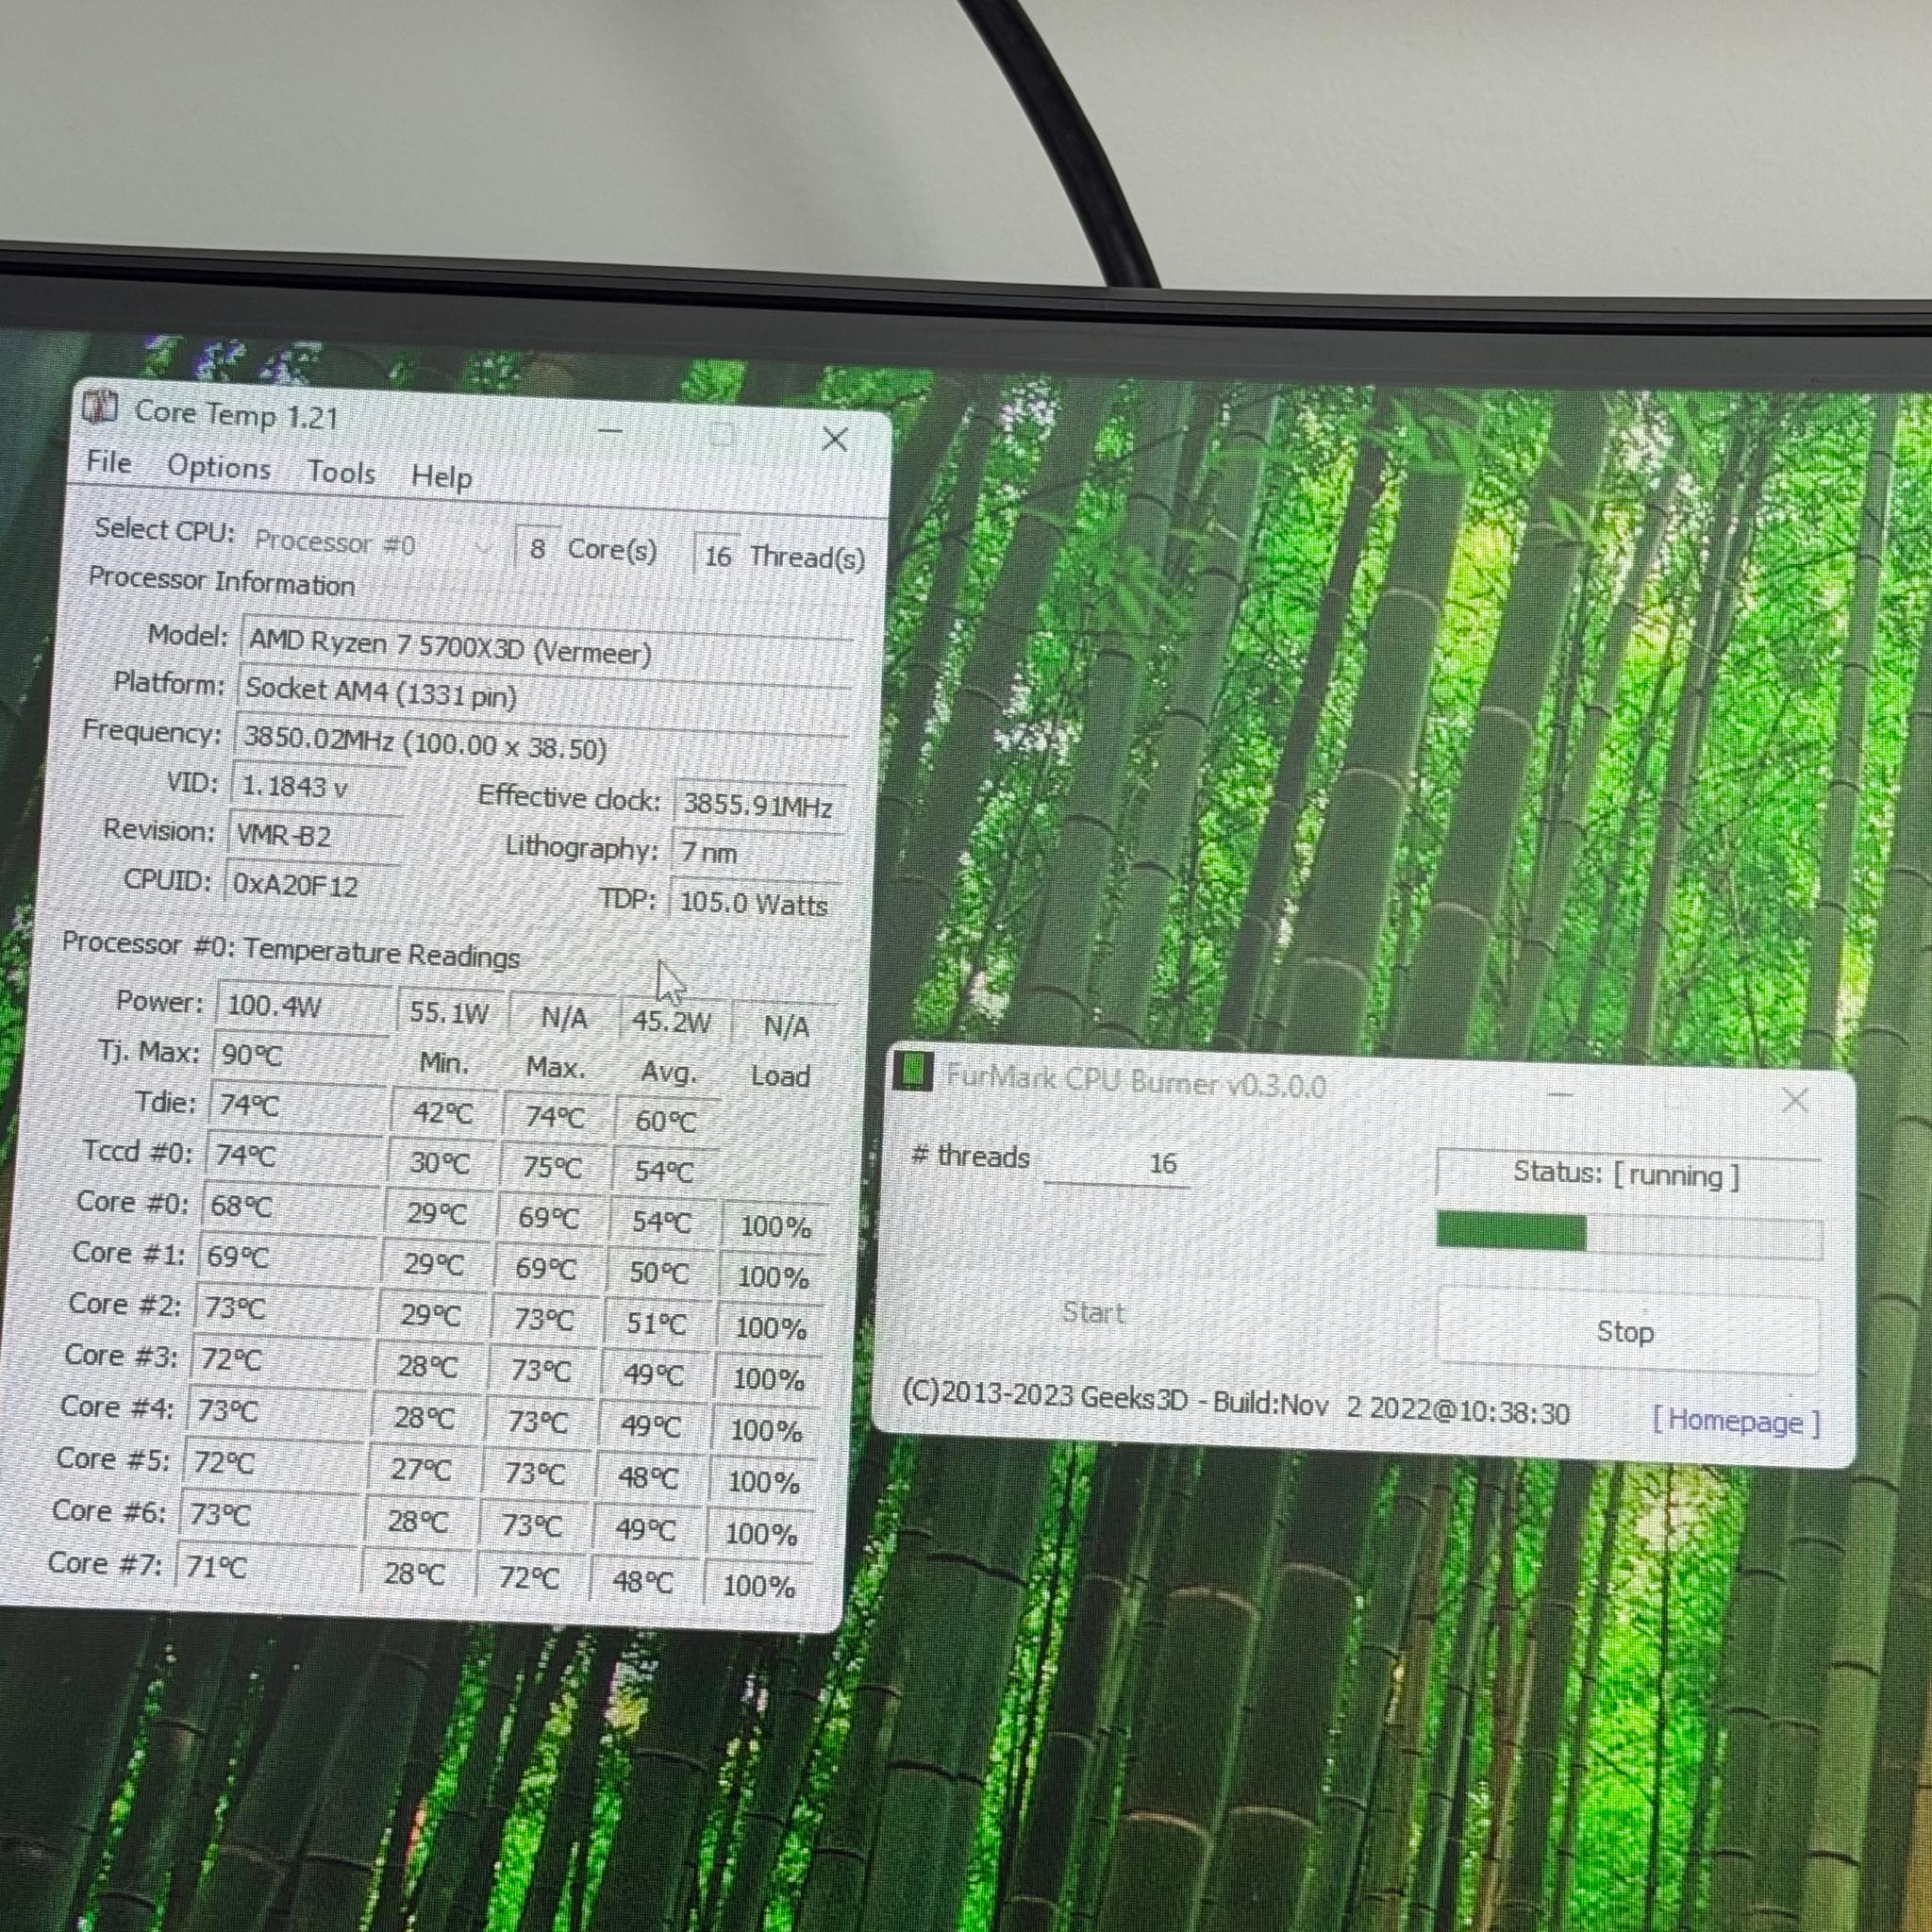Click the Core #1 load value 100%
This screenshot has width=1932, height=1932.
[773, 1278]
